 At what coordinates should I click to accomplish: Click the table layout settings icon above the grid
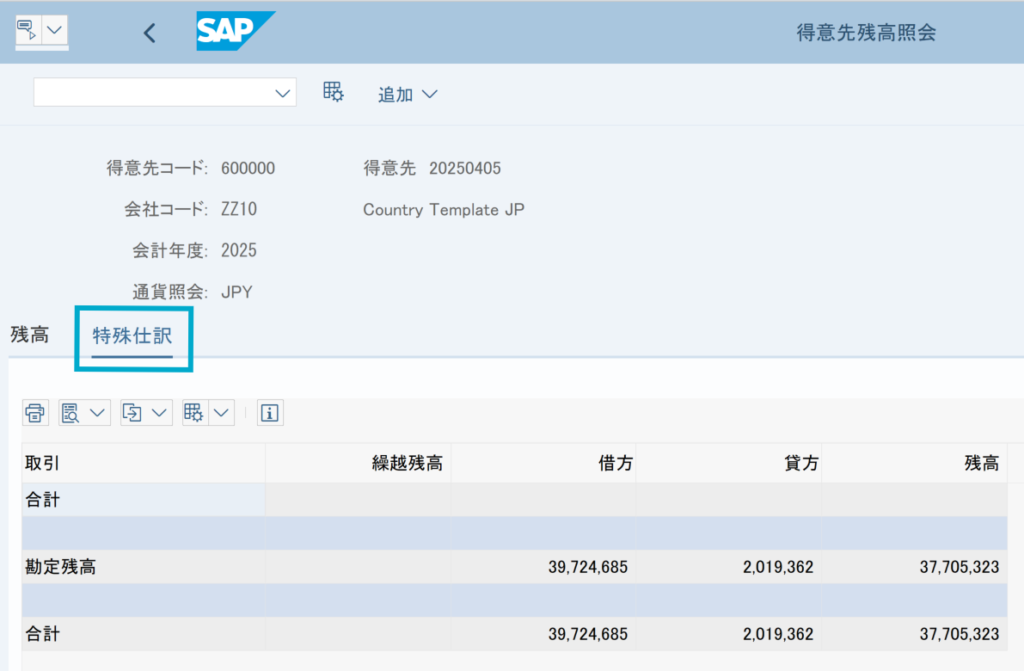pyautogui.click(x=195, y=413)
